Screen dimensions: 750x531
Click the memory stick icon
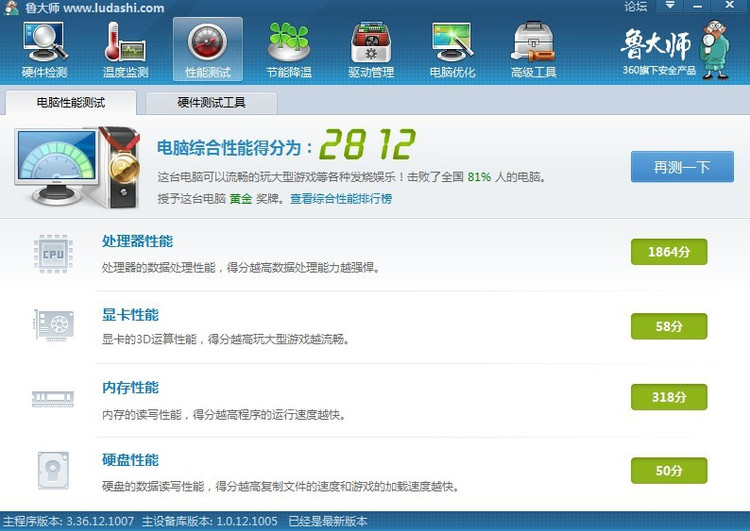pyautogui.click(x=53, y=399)
